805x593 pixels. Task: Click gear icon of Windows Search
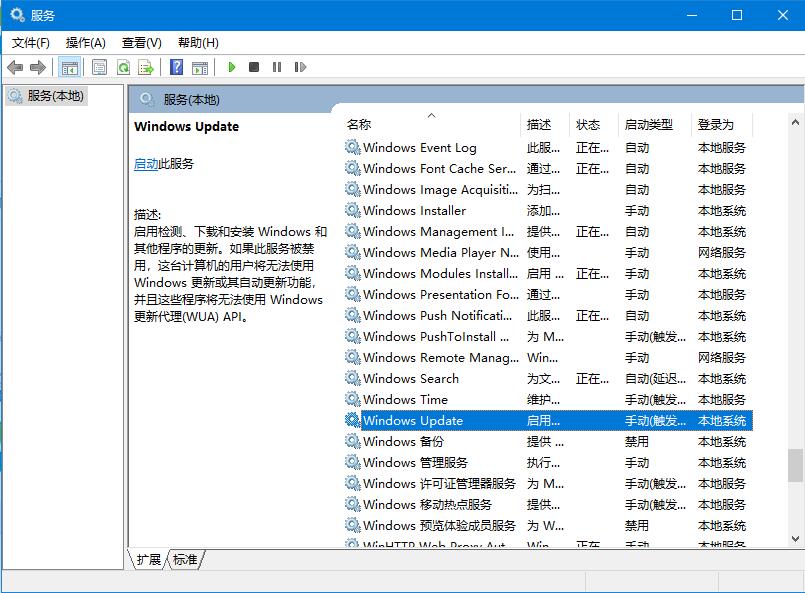coord(352,378)
